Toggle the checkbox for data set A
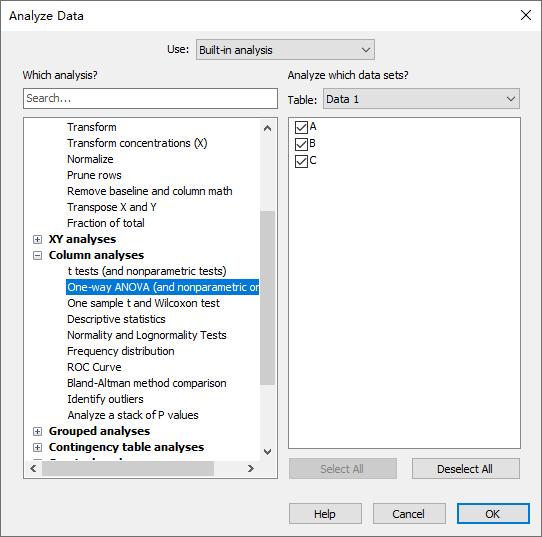542x537 pixels. coord(301,127)
